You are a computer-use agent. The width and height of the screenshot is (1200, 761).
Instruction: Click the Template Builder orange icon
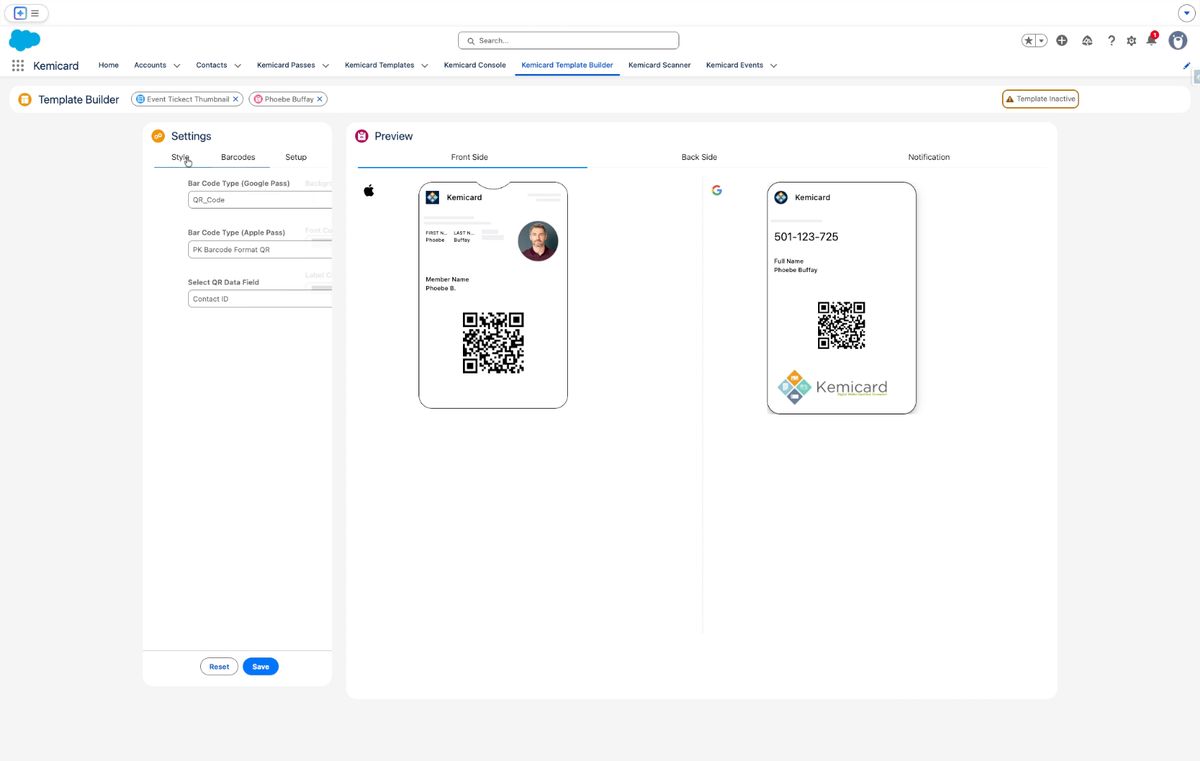coord(25,99)
